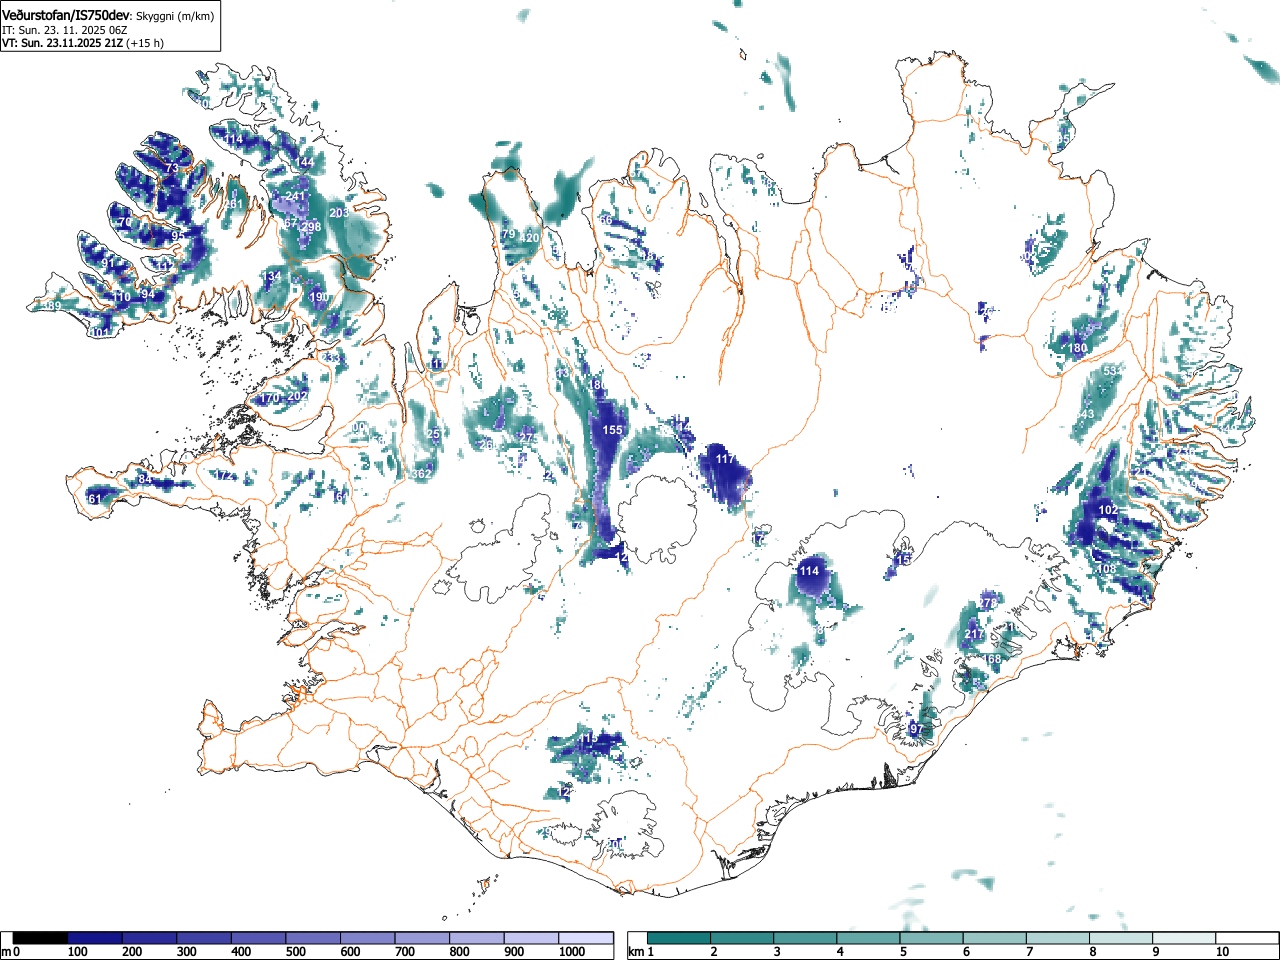
Task: Click the map value 53
Action: (x=1109, y=372)
